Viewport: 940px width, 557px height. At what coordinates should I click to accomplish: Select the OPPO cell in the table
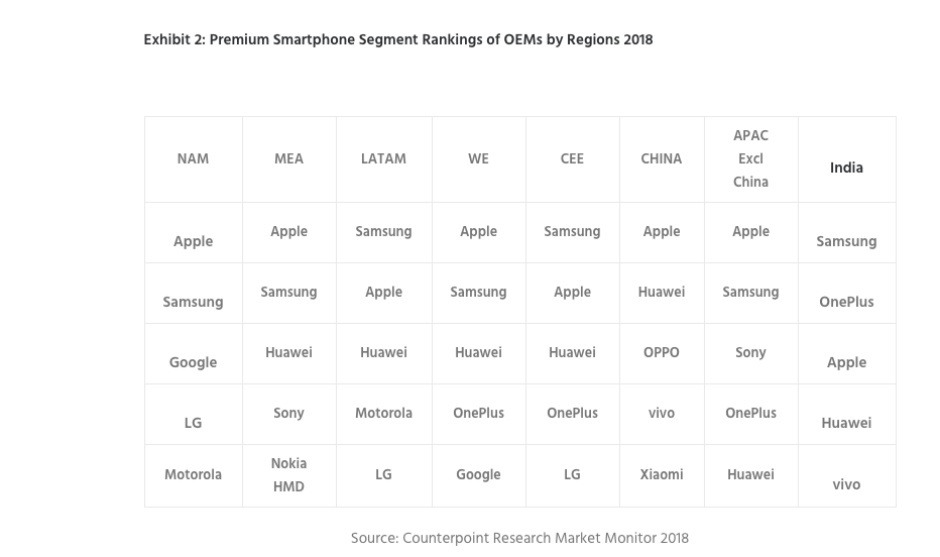point(661,353)
